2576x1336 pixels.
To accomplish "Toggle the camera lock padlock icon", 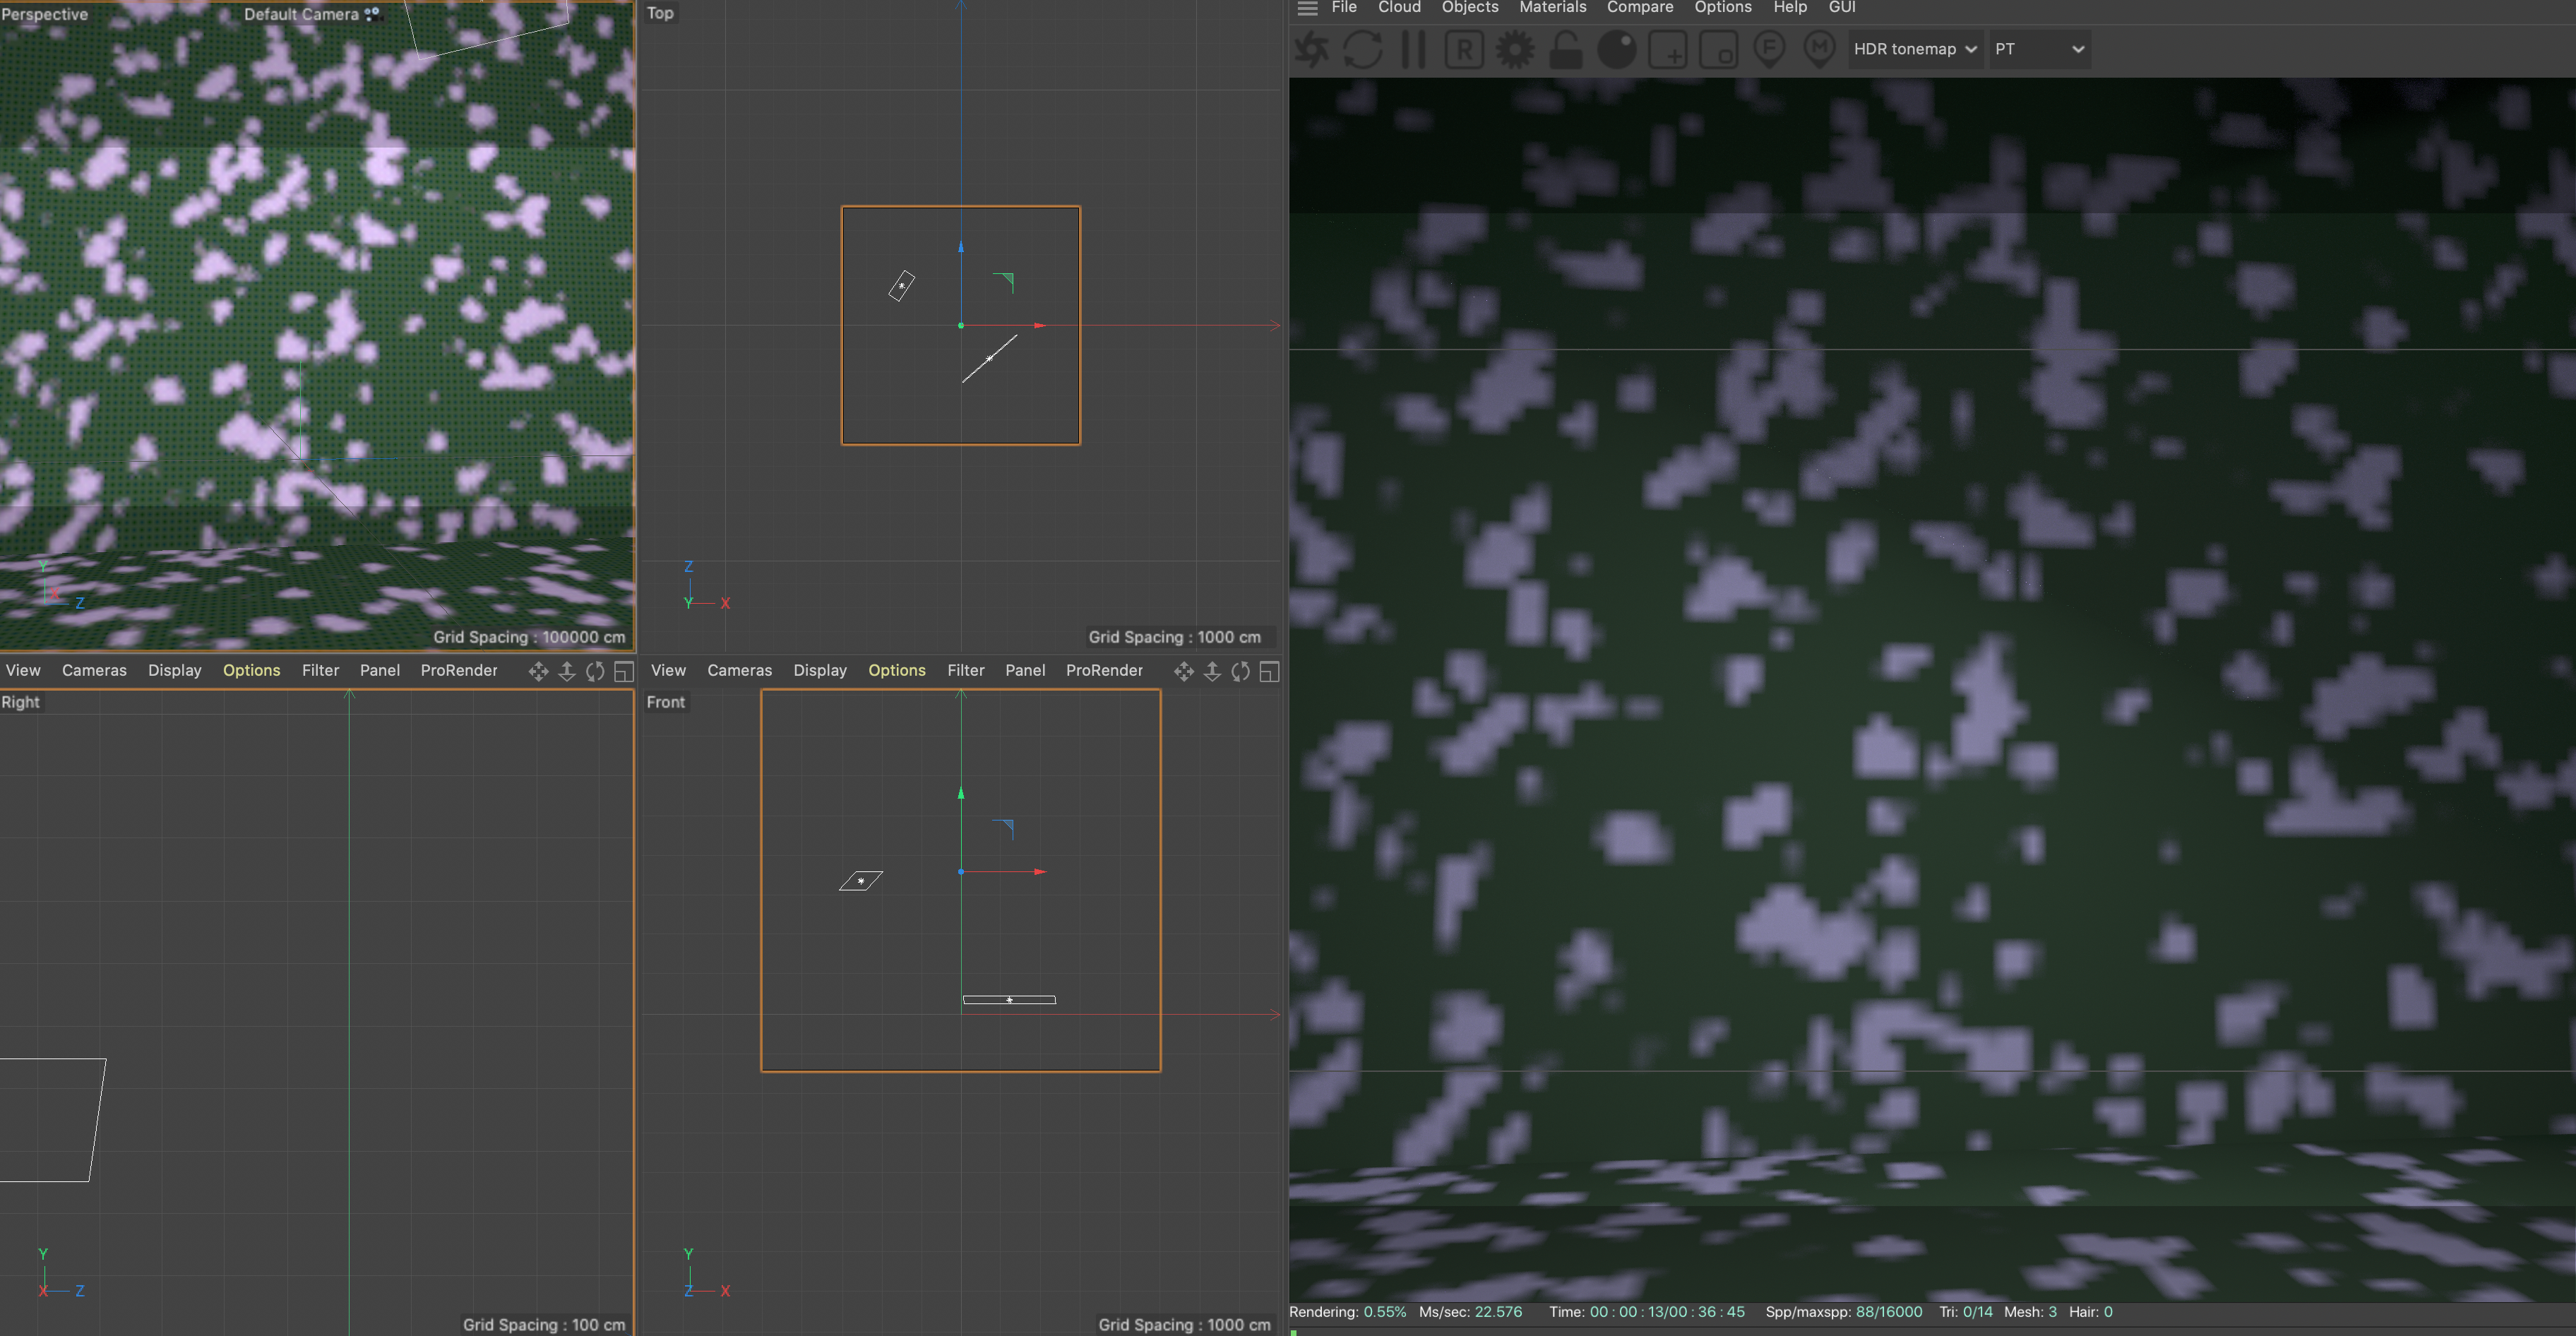I will [1566, 49].
